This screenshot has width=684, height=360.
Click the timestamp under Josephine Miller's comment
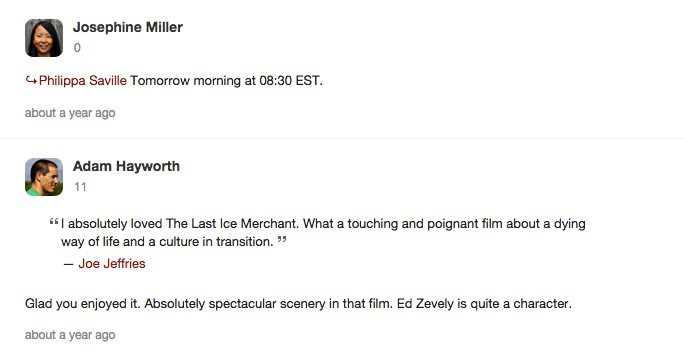[70, 113]
